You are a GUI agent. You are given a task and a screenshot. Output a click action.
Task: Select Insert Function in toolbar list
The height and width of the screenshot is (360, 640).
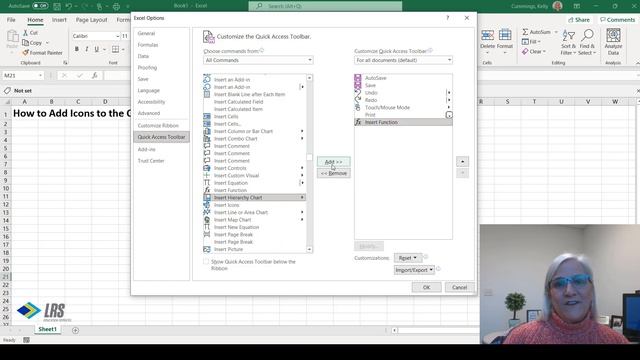click(x=403, y=122)
